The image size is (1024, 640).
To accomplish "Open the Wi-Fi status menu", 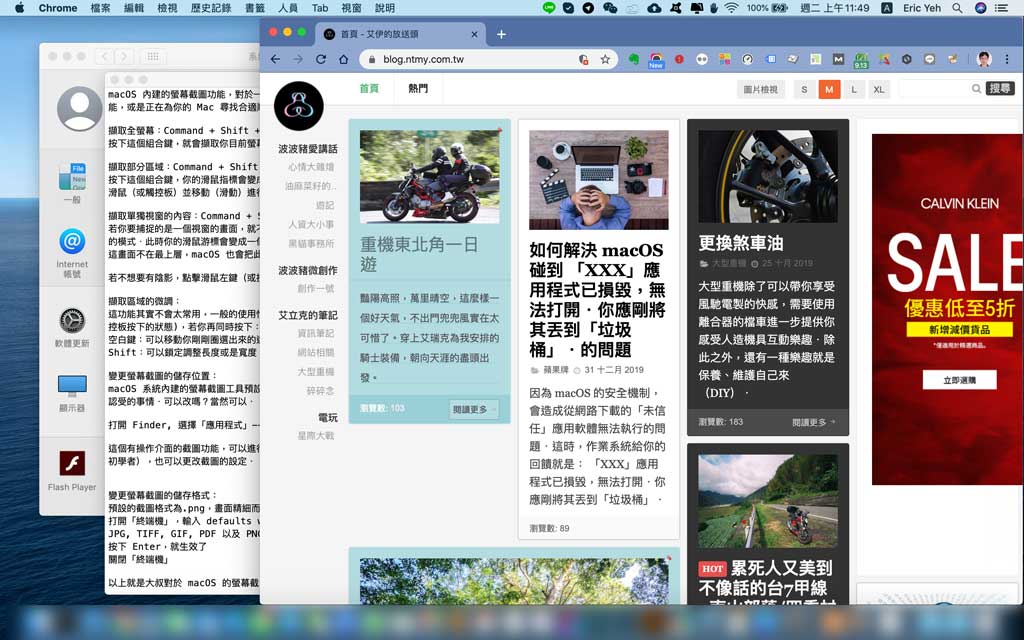I will [731, 8].
